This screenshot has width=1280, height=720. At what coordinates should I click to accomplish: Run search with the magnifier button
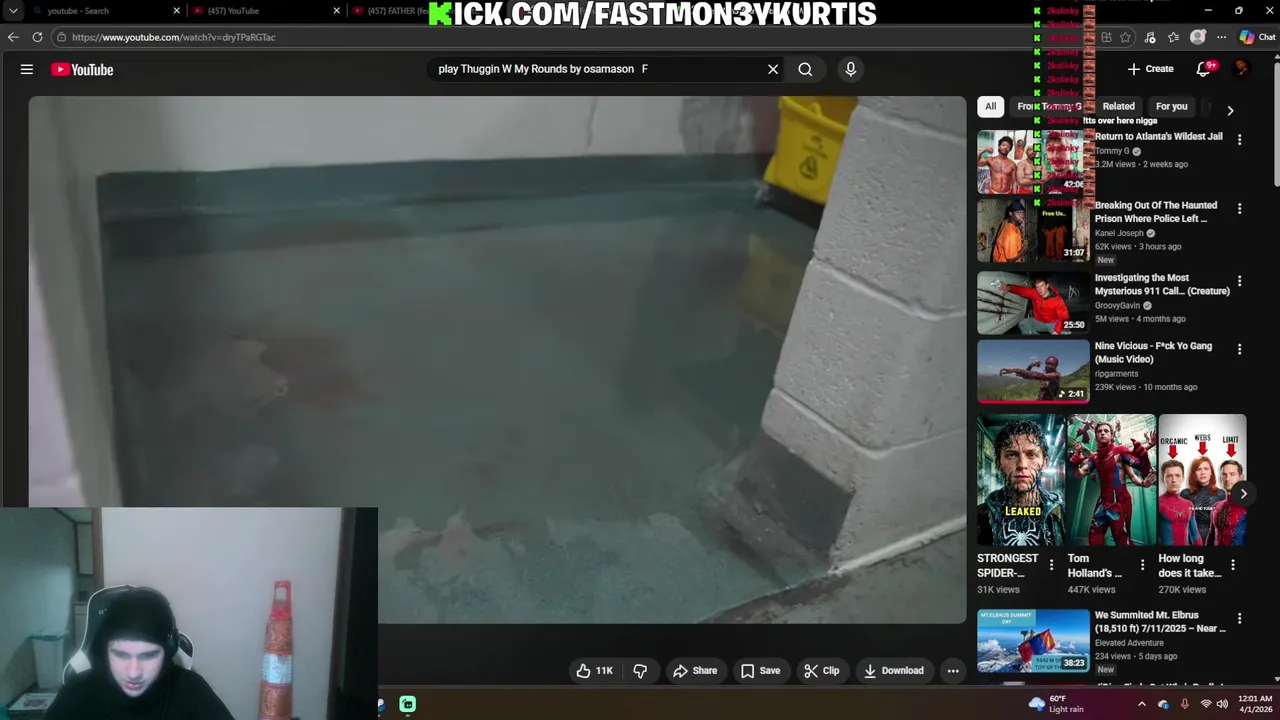[x=805, y=69]
